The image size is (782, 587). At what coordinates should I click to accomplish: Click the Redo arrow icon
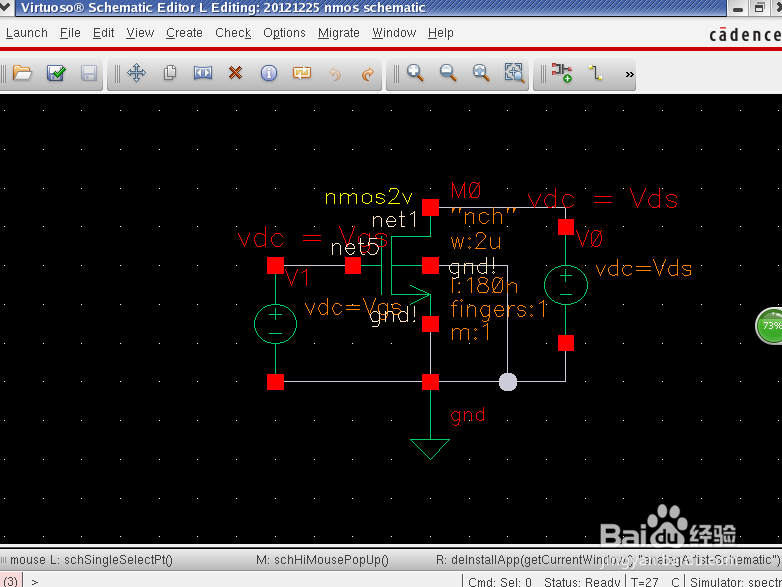(368, 74)
